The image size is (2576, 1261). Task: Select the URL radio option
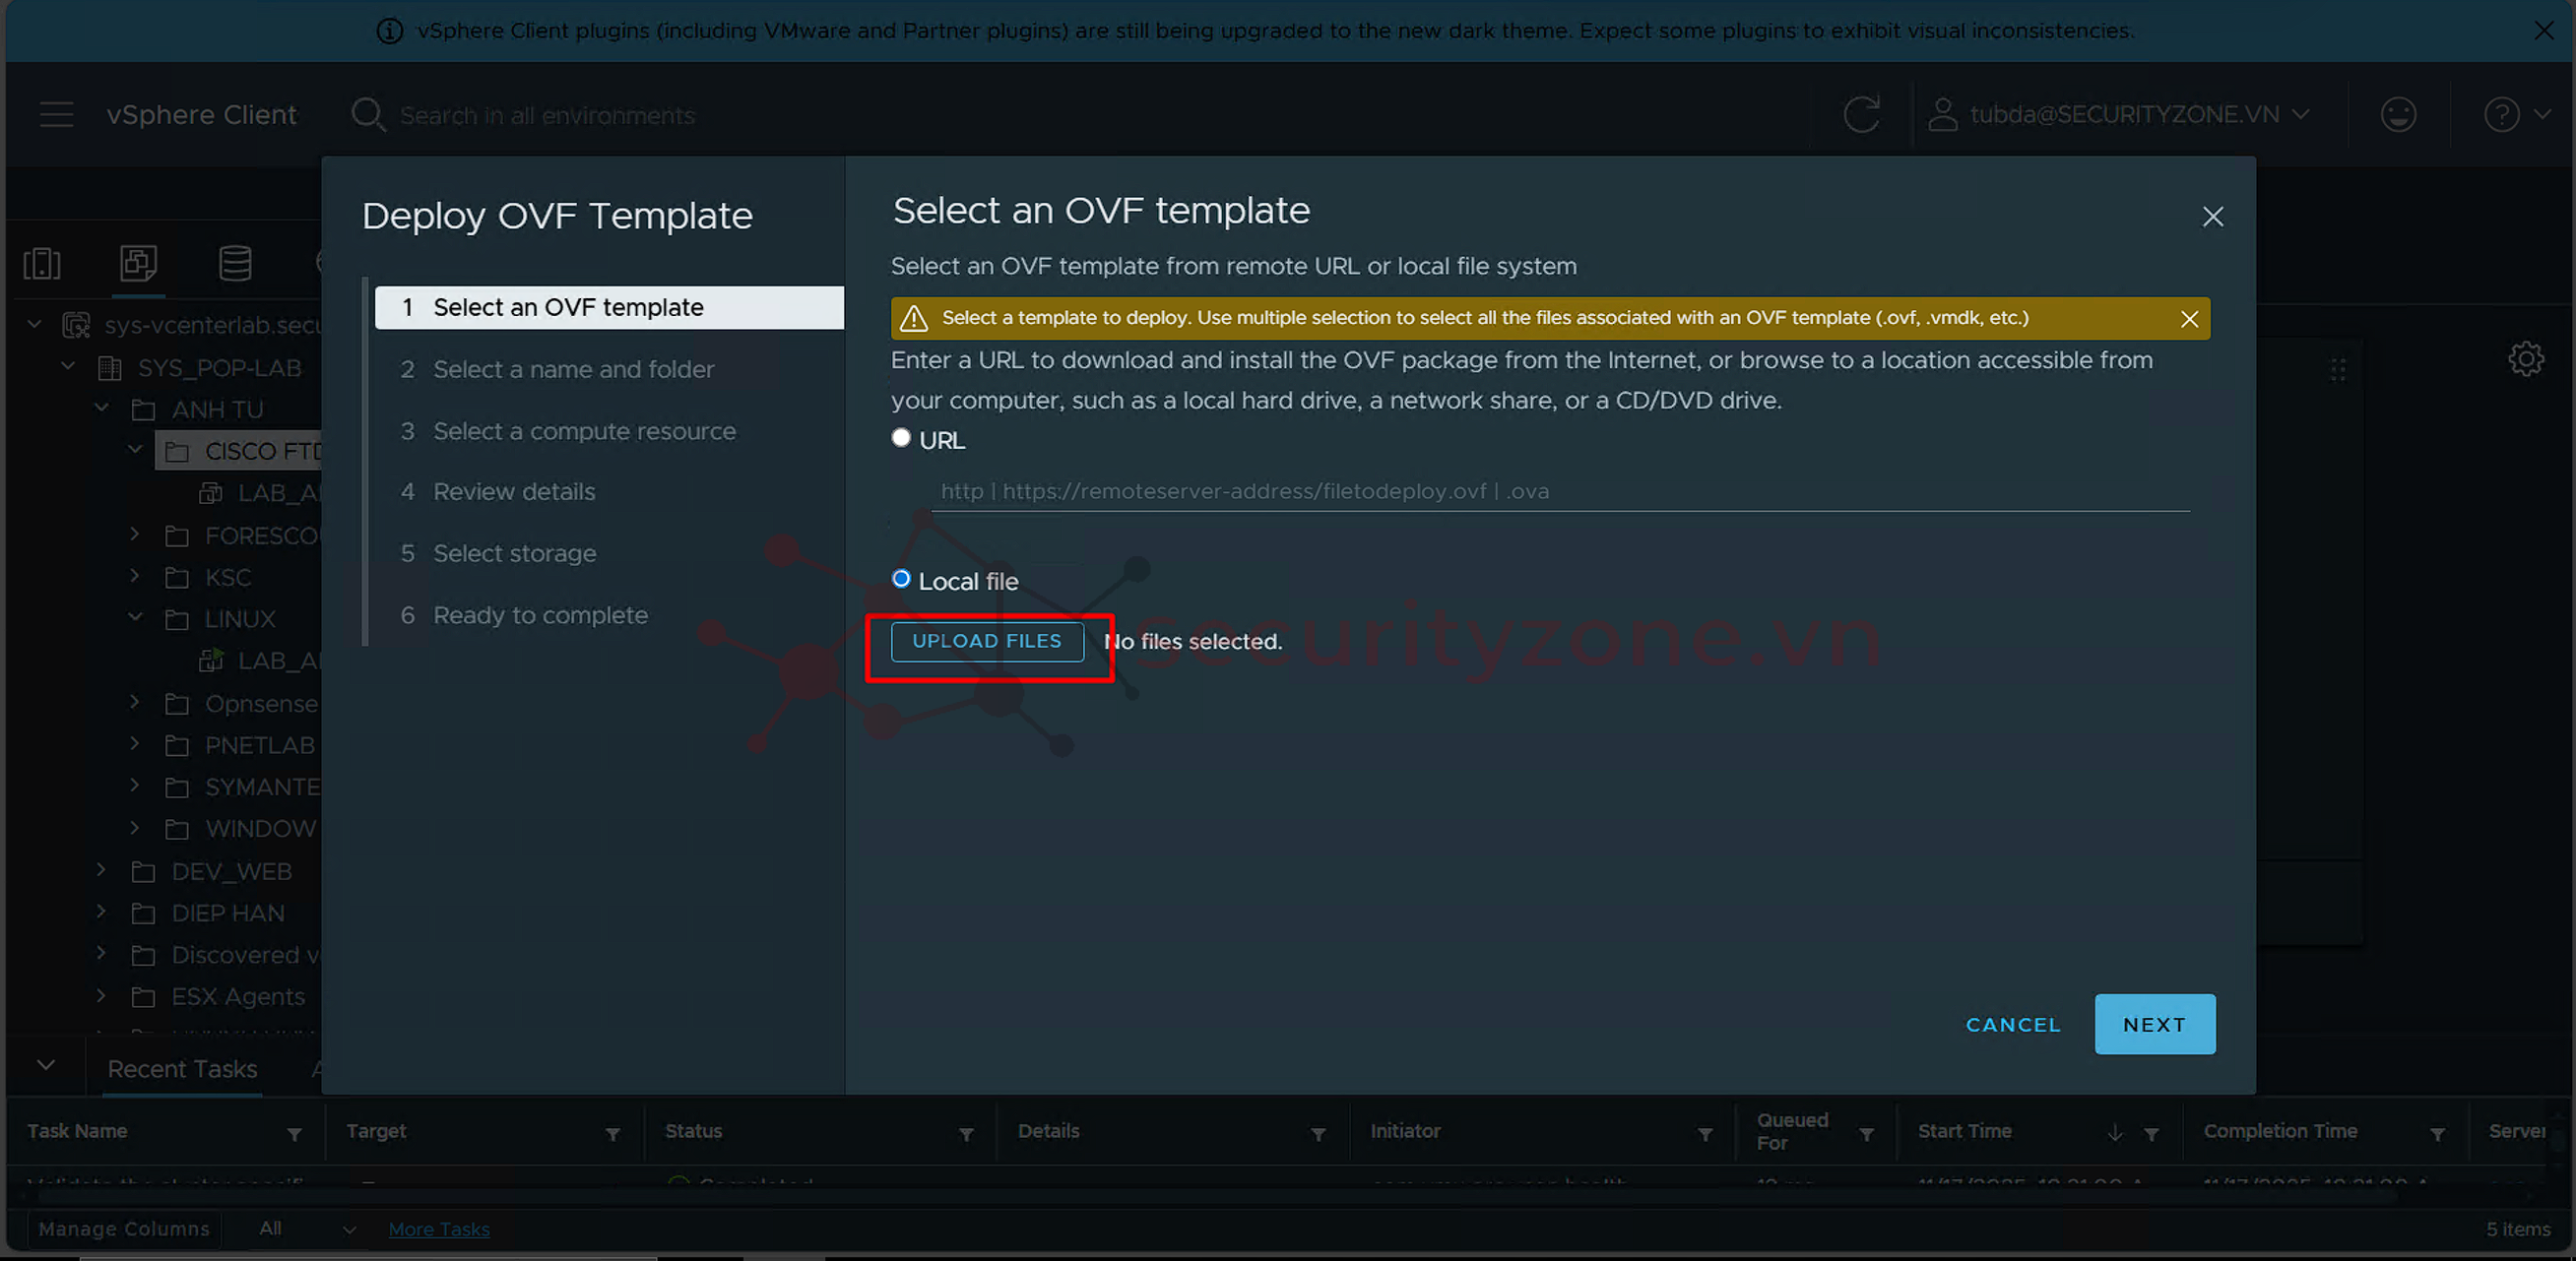tap(901, 438)
